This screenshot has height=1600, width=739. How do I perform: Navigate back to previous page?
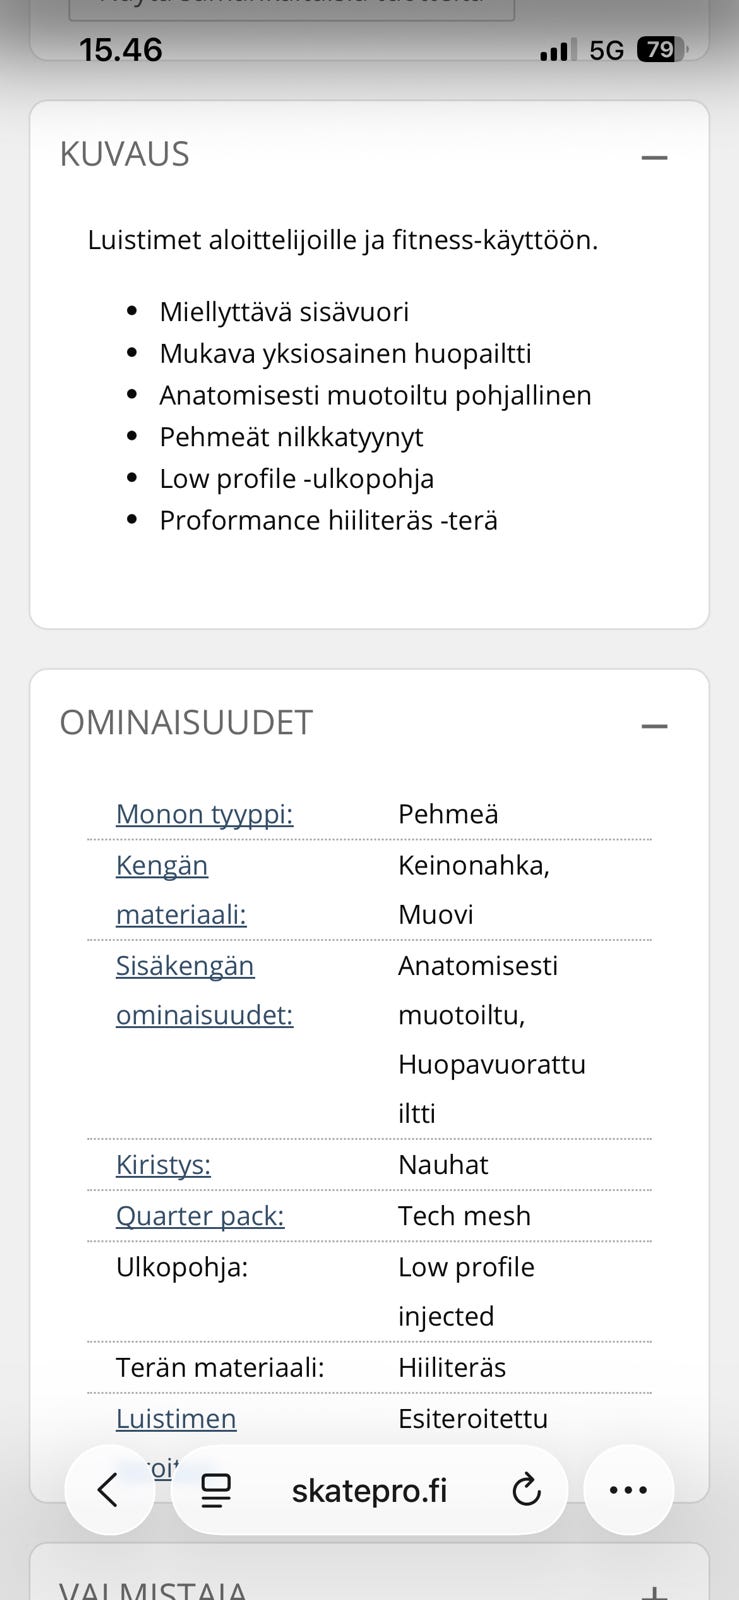click(109, 1489)
